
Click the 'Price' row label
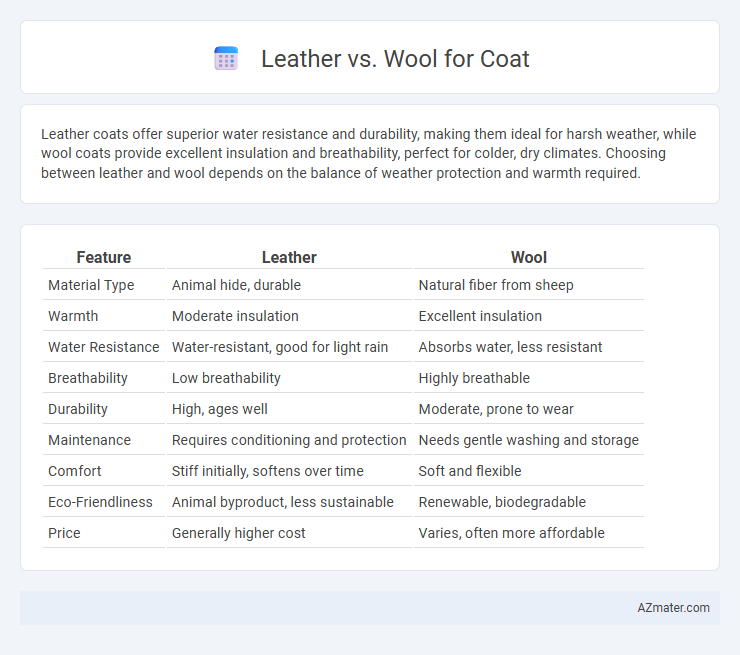pyautogui.click(x=64, y=533)
